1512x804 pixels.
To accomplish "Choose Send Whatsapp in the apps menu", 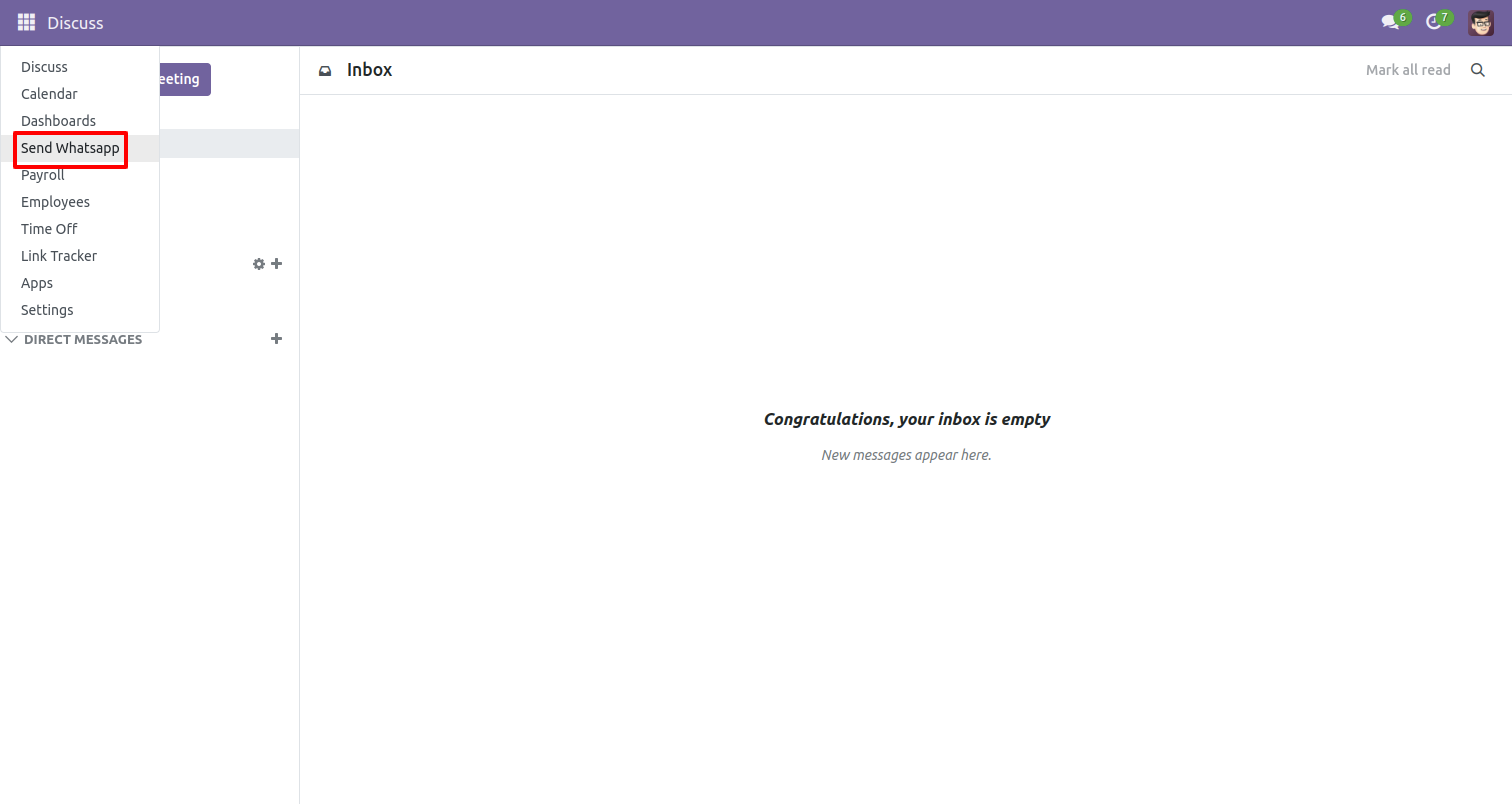I will coord(80,148).
